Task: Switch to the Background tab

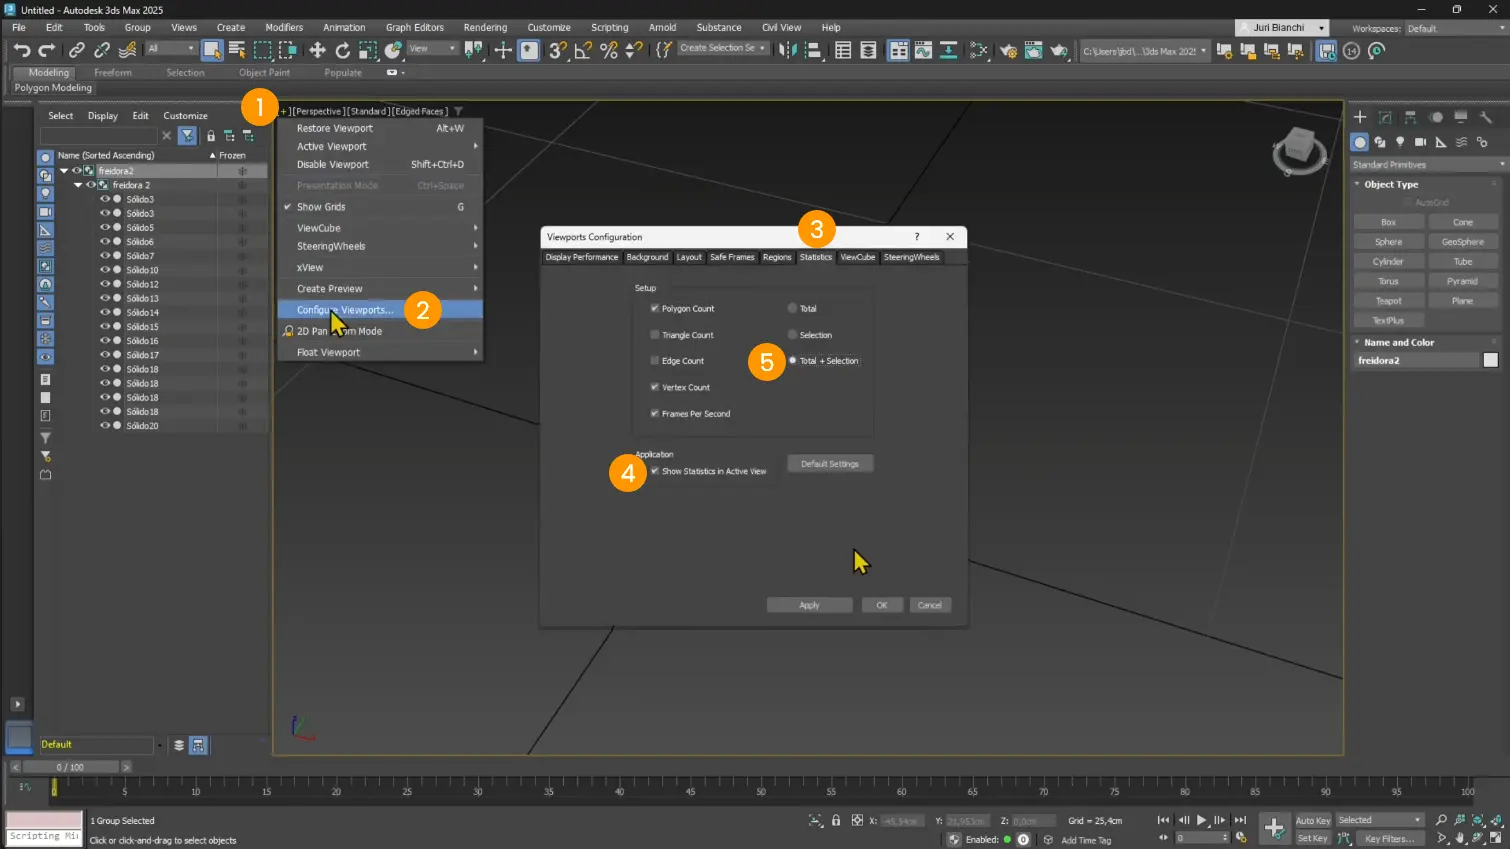Action: (x=647, y=257)
